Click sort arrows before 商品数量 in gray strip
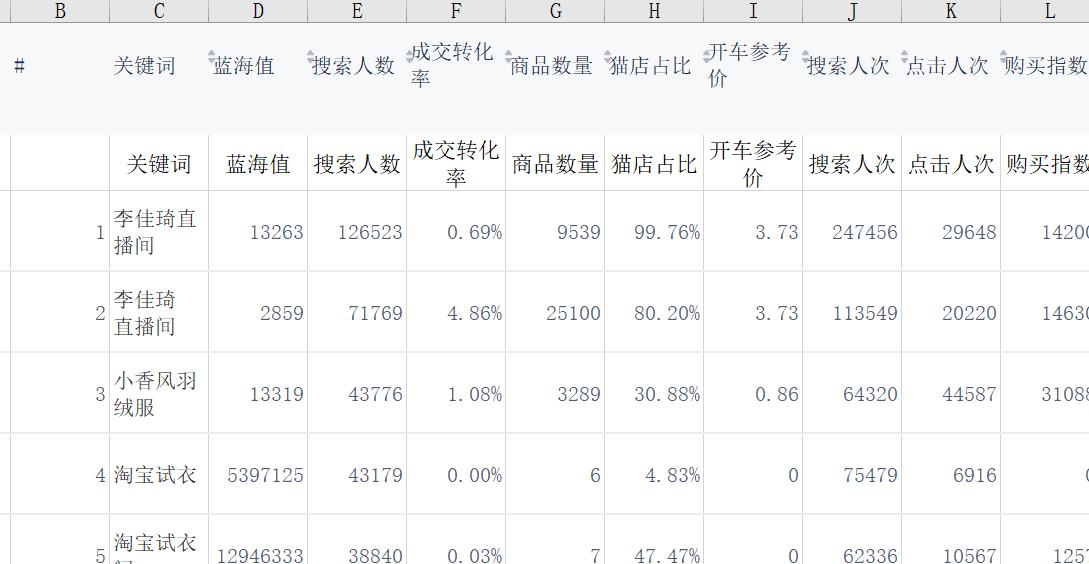The image size is (1089, 564). [507, 56]
